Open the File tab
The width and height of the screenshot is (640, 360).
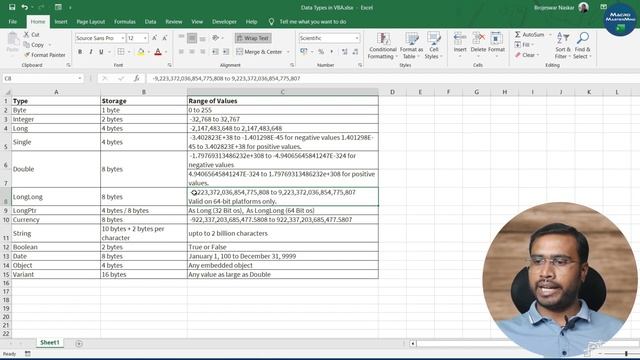point(13,22)
